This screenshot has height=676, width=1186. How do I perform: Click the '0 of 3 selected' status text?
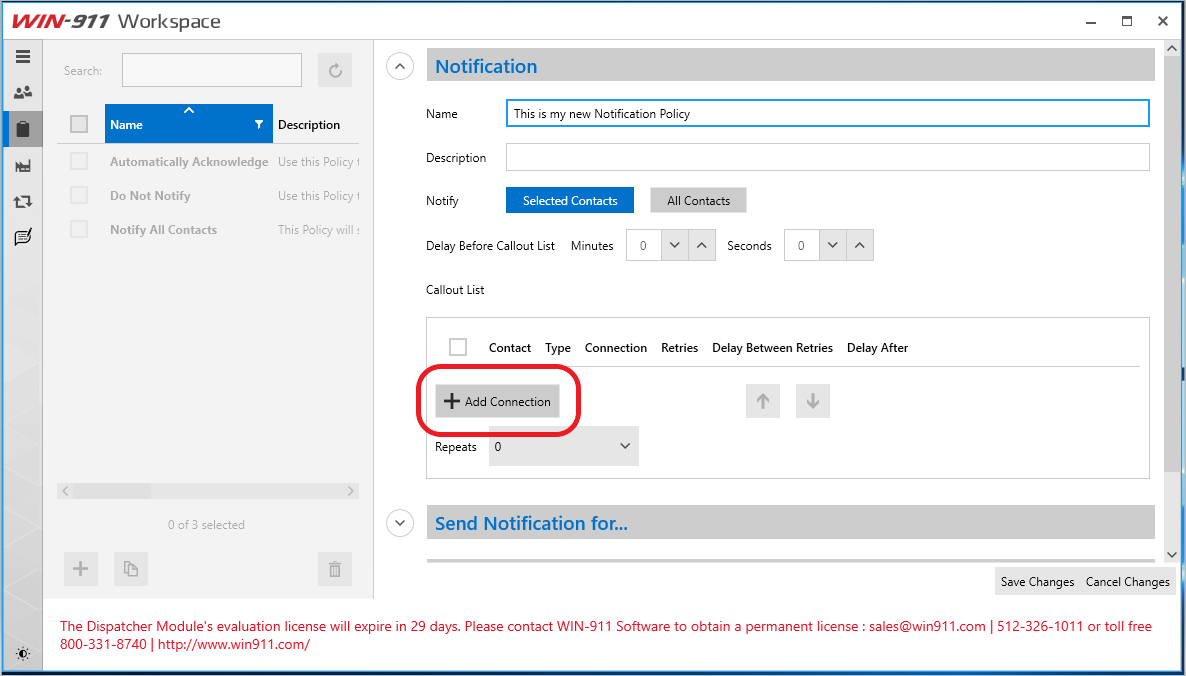206,525
